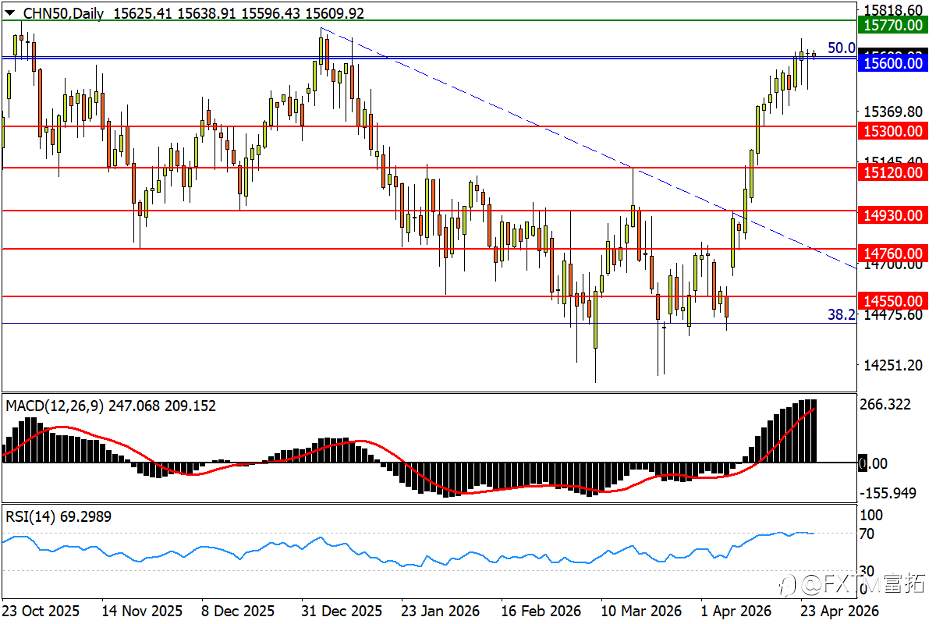Select the 15300.00 red level label
The height and width of the screenshot is (624, 936).
pos(893,131)
